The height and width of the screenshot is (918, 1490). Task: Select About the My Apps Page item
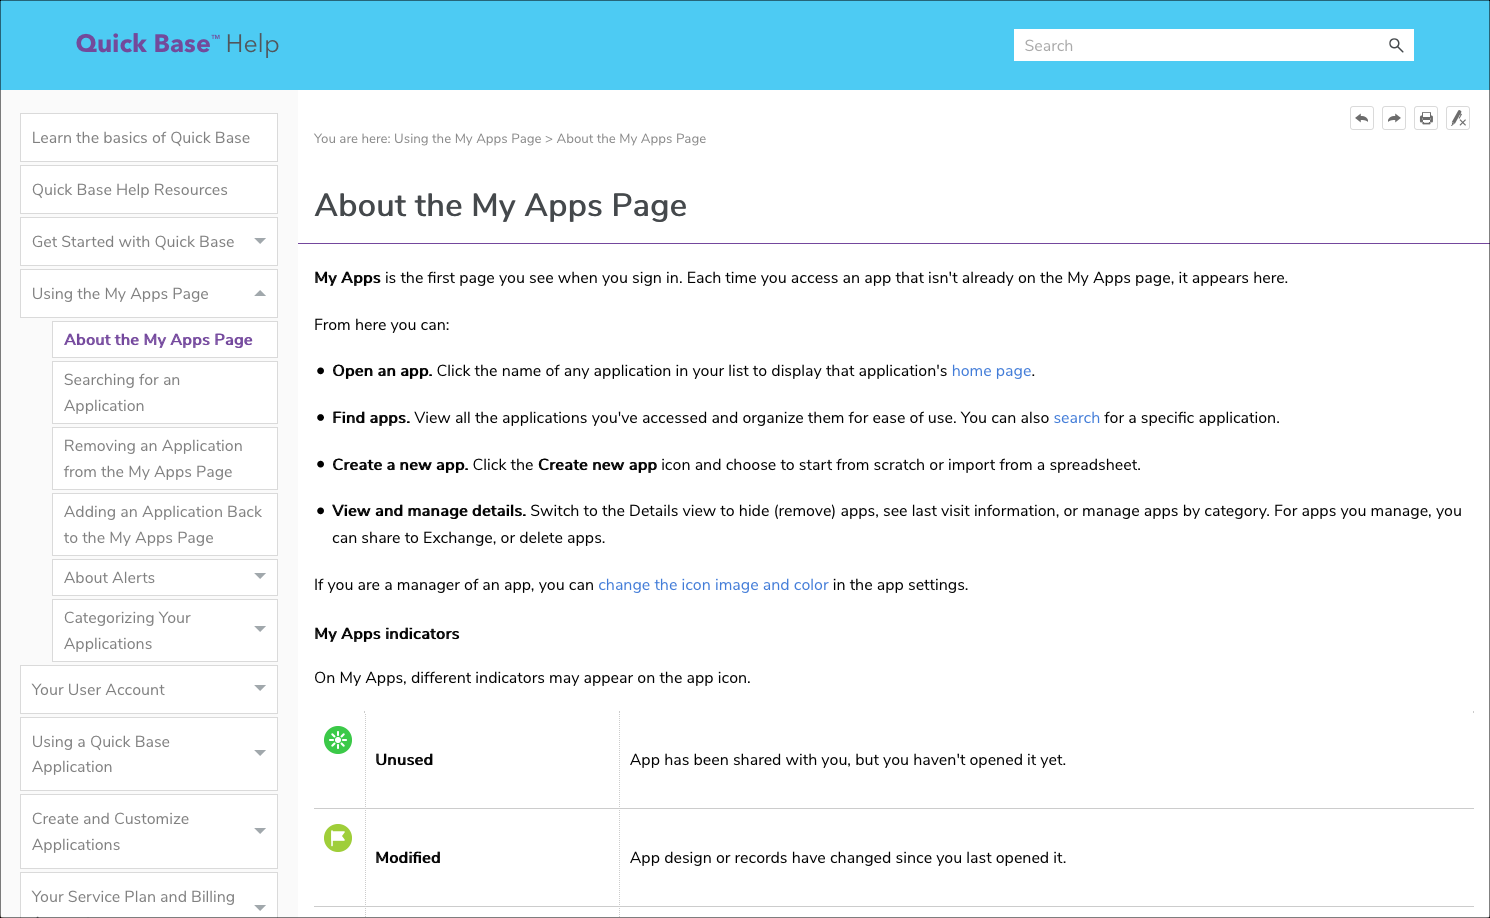coord(165,339)
